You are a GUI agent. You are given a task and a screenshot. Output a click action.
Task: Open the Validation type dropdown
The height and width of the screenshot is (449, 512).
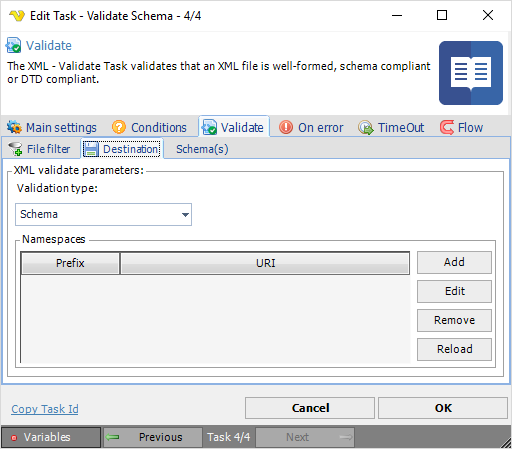click(103, 214)
